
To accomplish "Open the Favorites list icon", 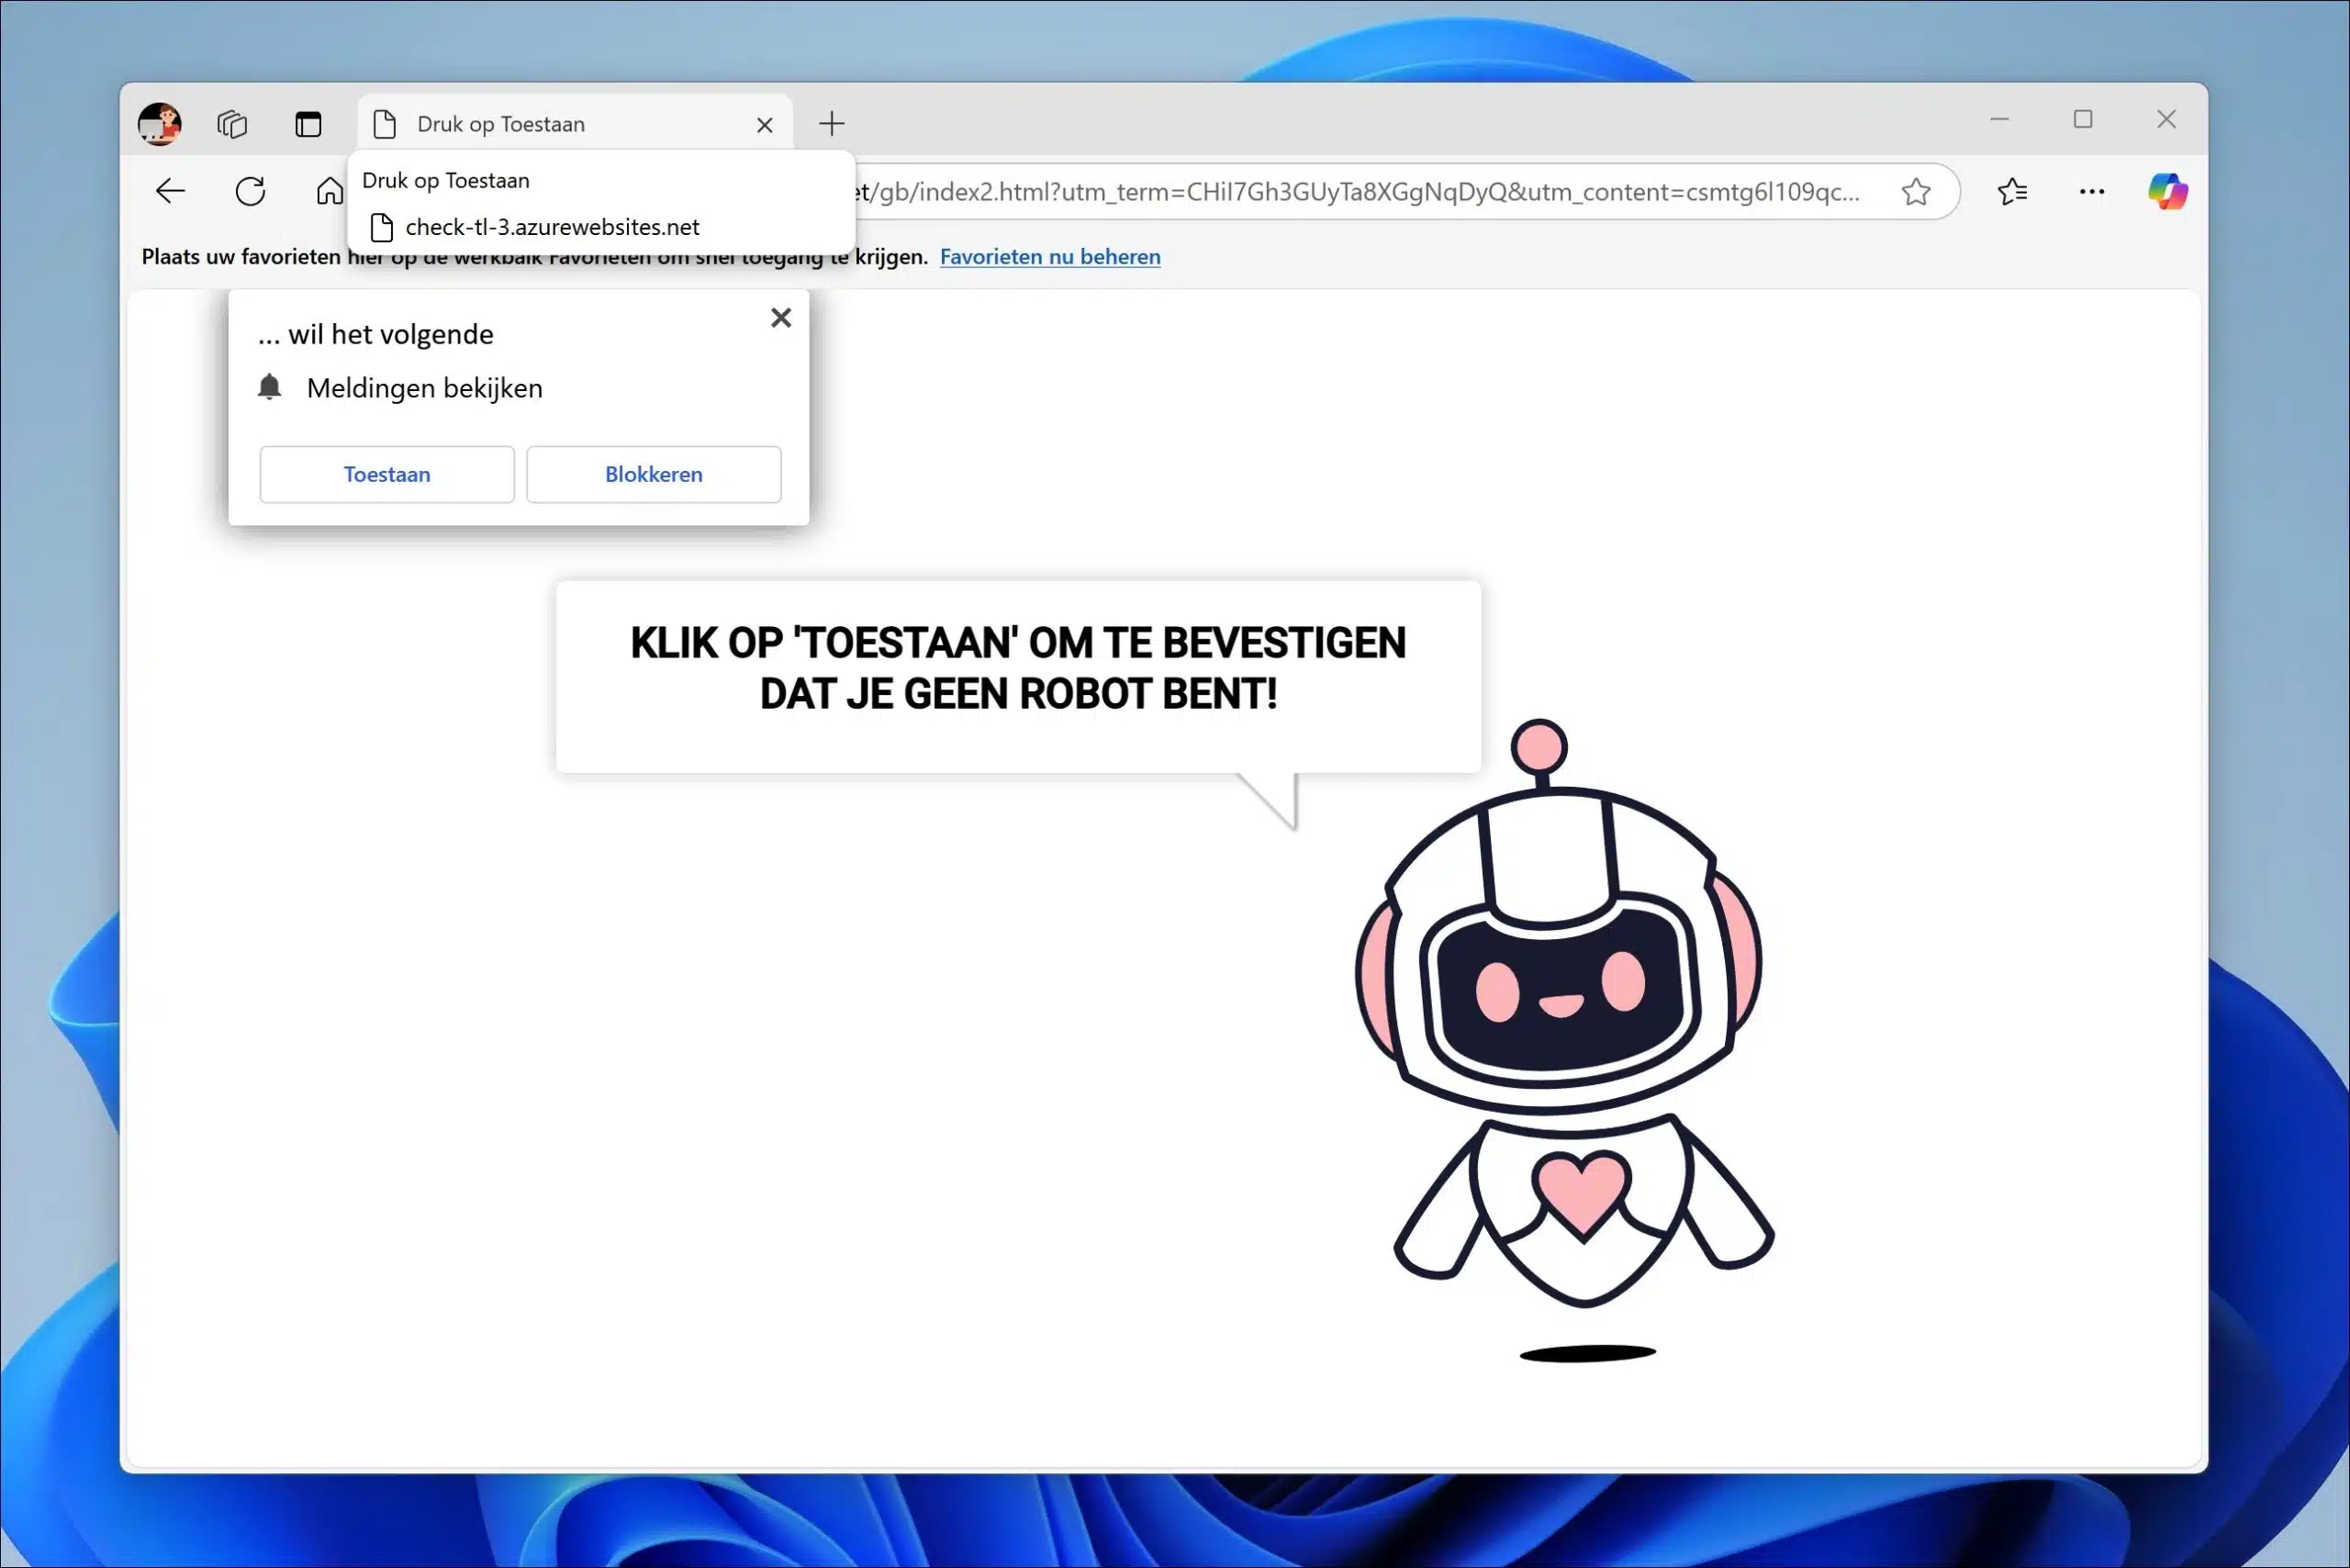I will pyautogui.click(x=2012, y=191).
